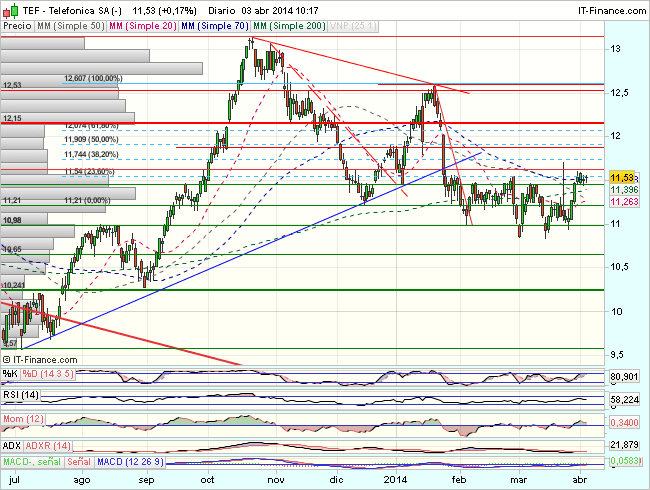The image size is (650, 490).
Task: Click the candlestick chart icon beside TEF
Action: point(11,10)
